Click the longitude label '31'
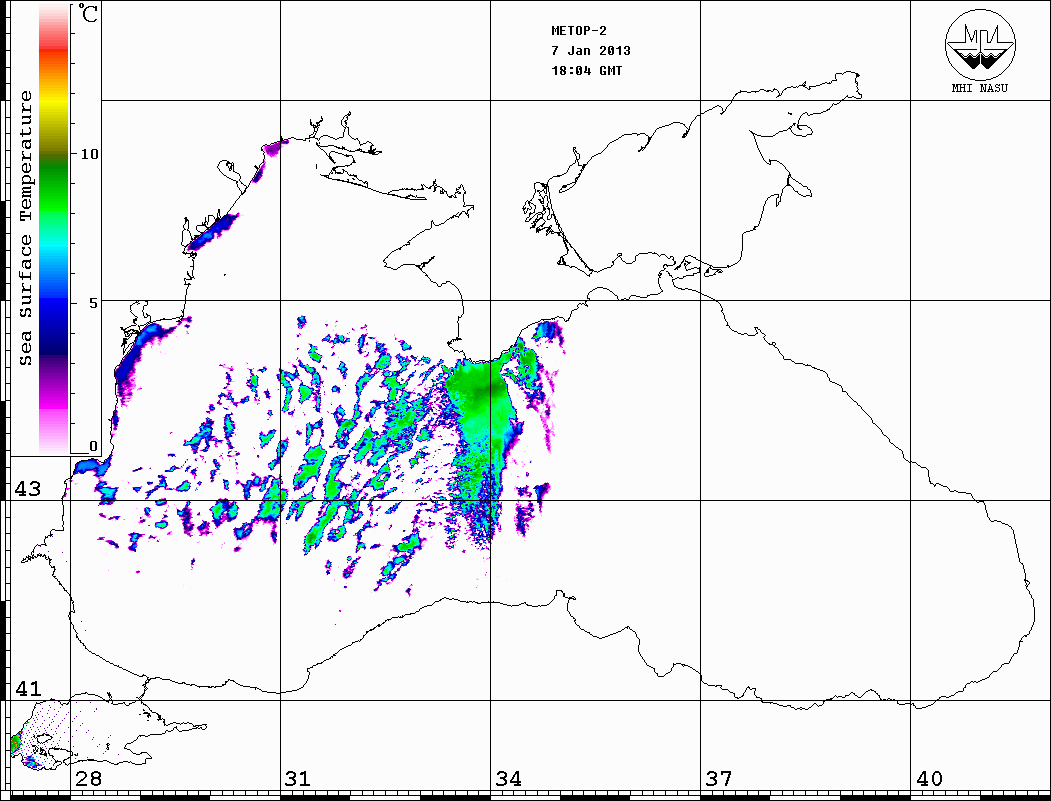This screenshot has width=1051, height=801. (x=298, y=779)
